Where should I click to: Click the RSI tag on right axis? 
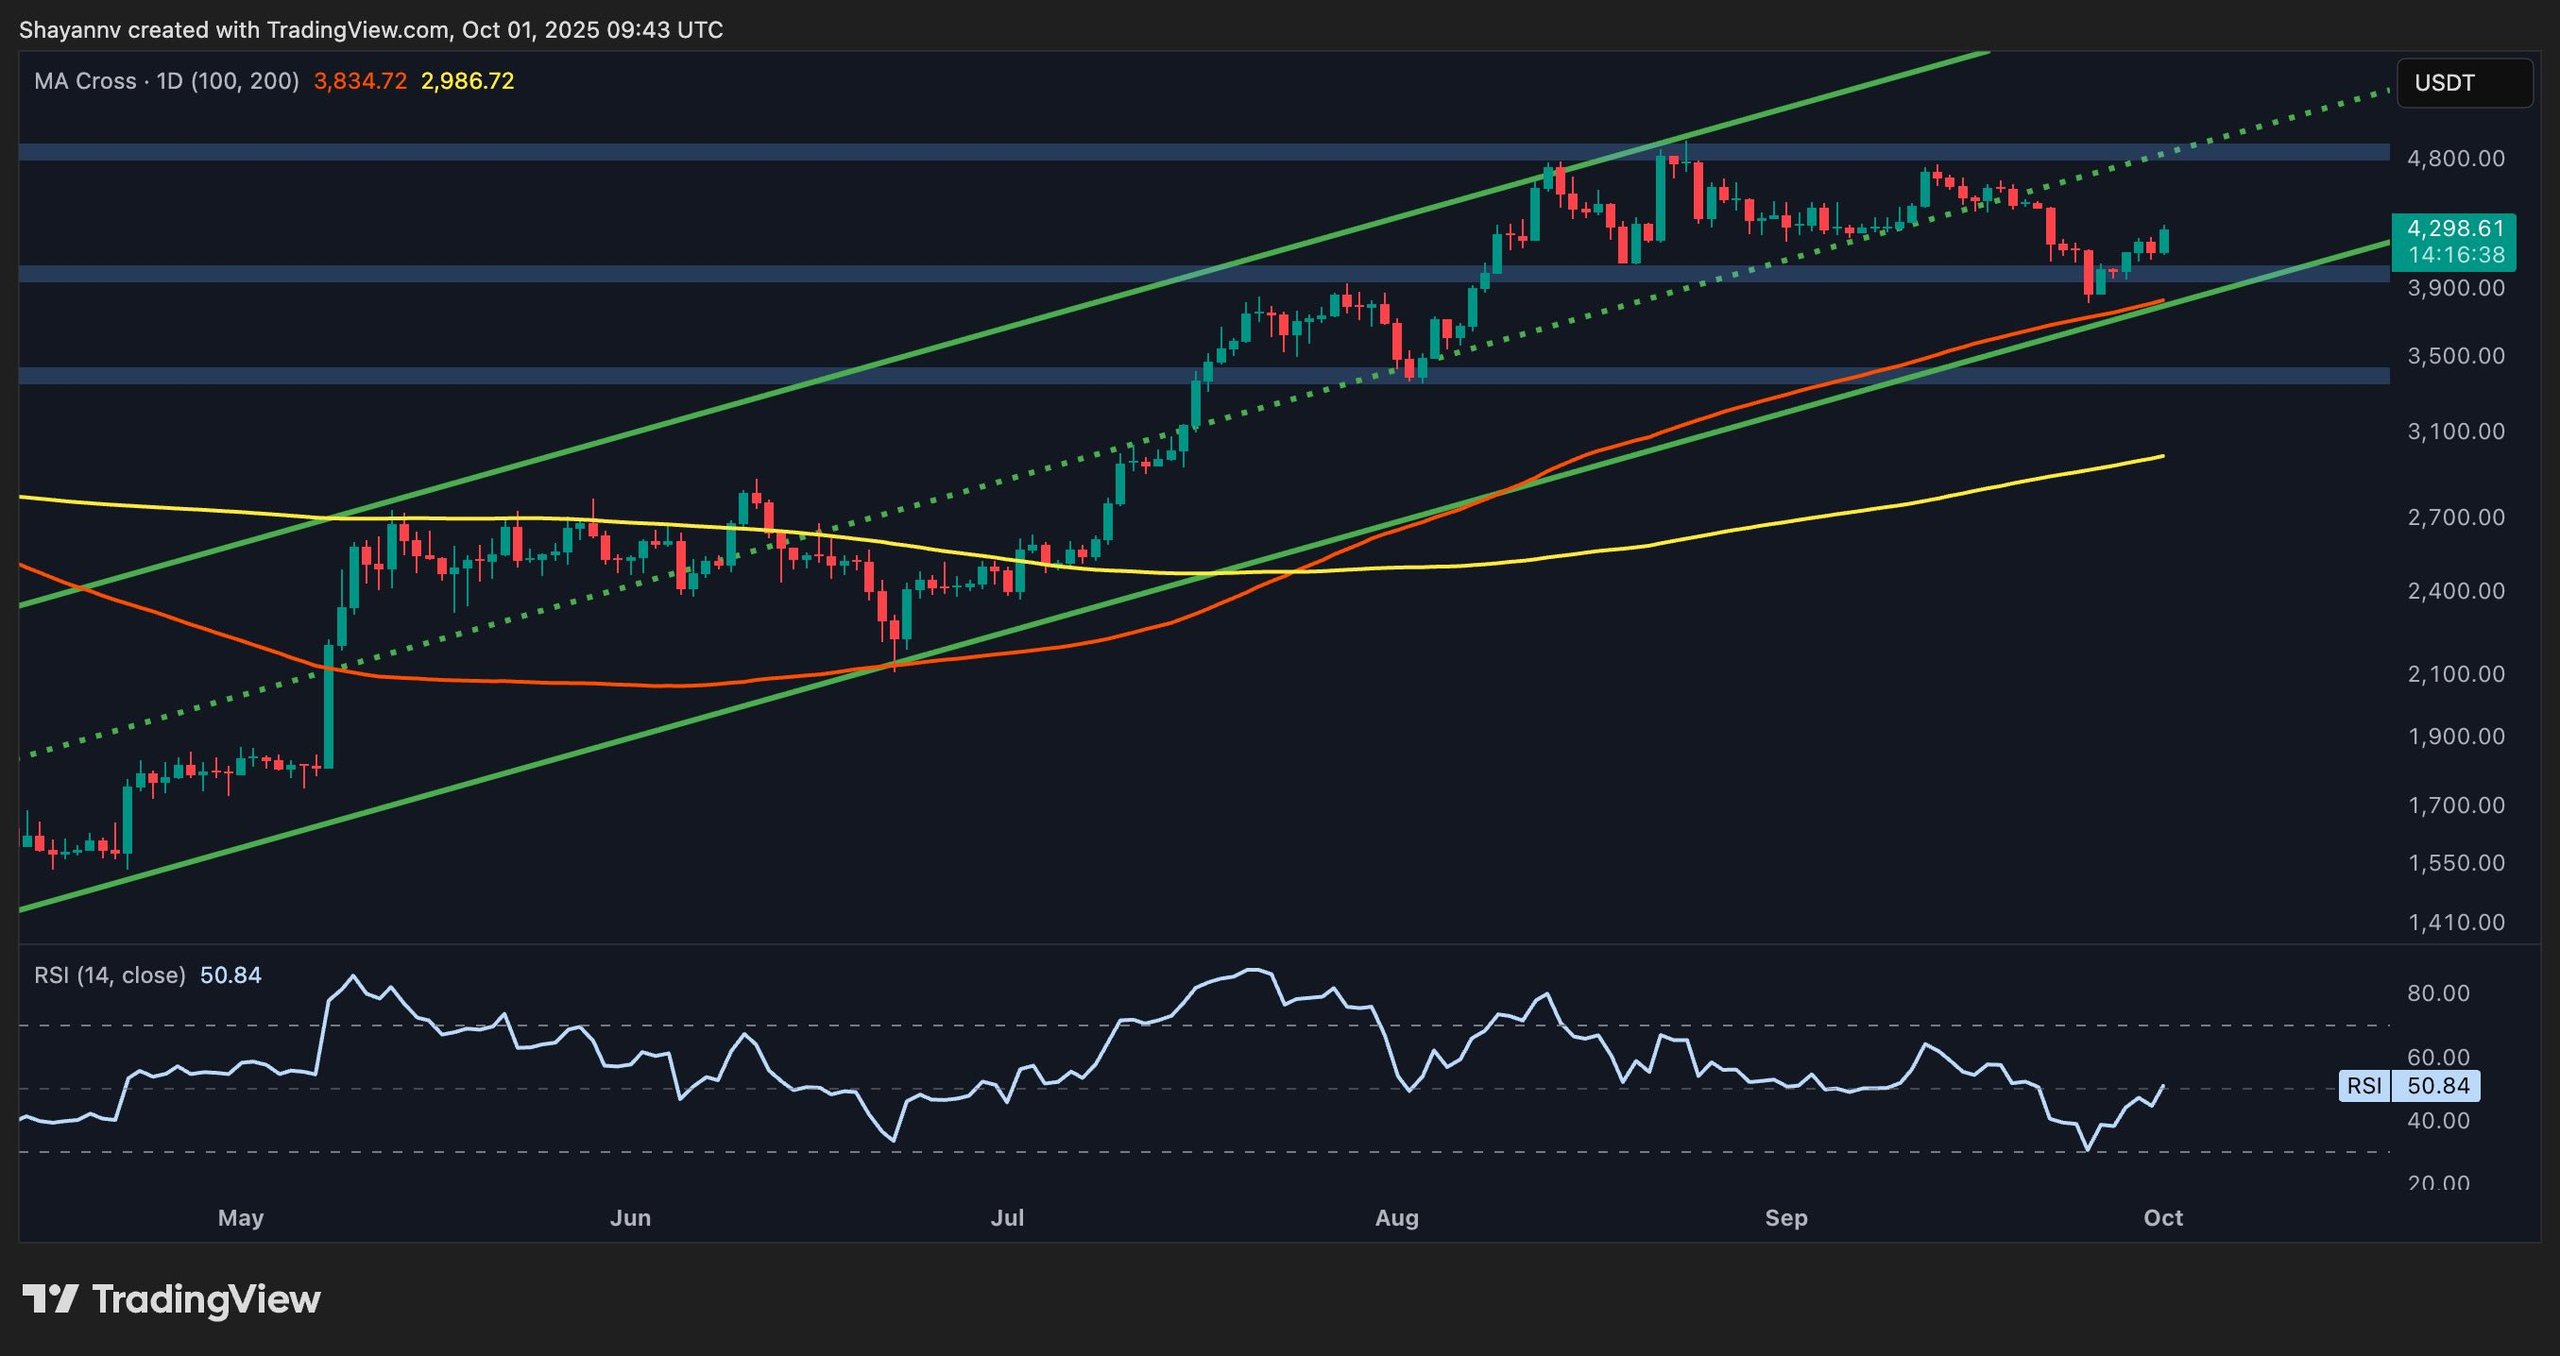(2364, 1086)
